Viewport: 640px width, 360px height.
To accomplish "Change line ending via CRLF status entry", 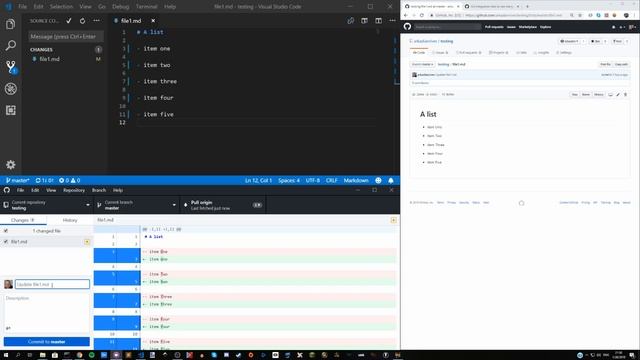I will pyautogui.click(x=331, y=180).
